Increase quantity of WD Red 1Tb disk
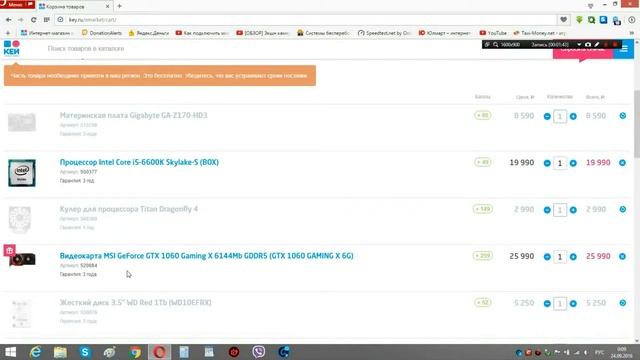Image resolution: width=640 pixels, height=360 pixels. [573, 303]
